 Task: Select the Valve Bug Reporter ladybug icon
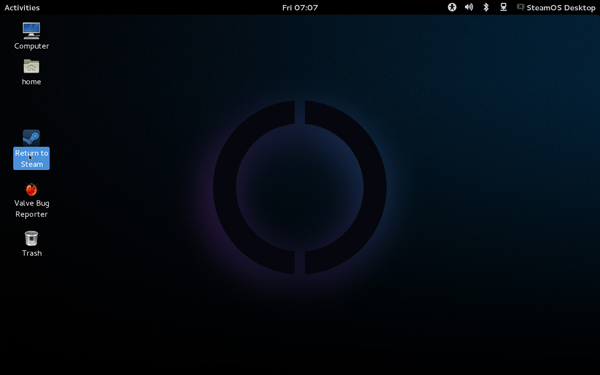click(31, 189)
